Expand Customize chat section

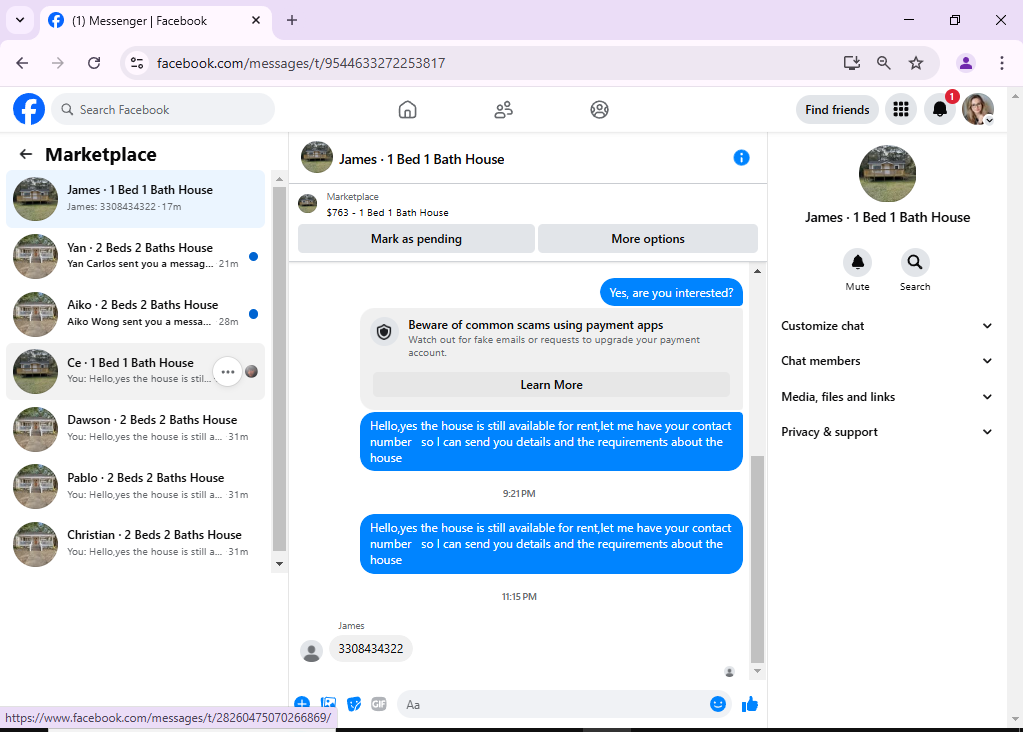887,326
